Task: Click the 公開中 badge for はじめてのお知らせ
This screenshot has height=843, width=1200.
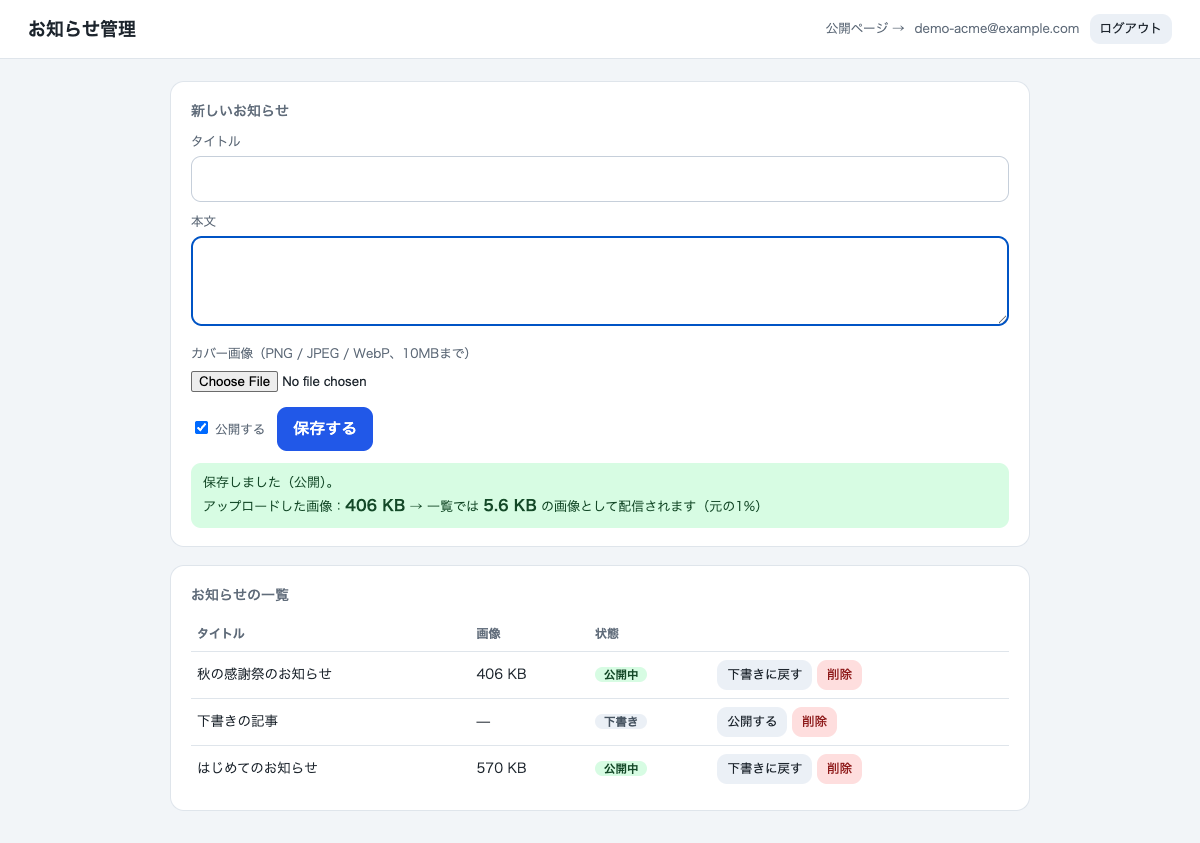Action: pos(621,769)
